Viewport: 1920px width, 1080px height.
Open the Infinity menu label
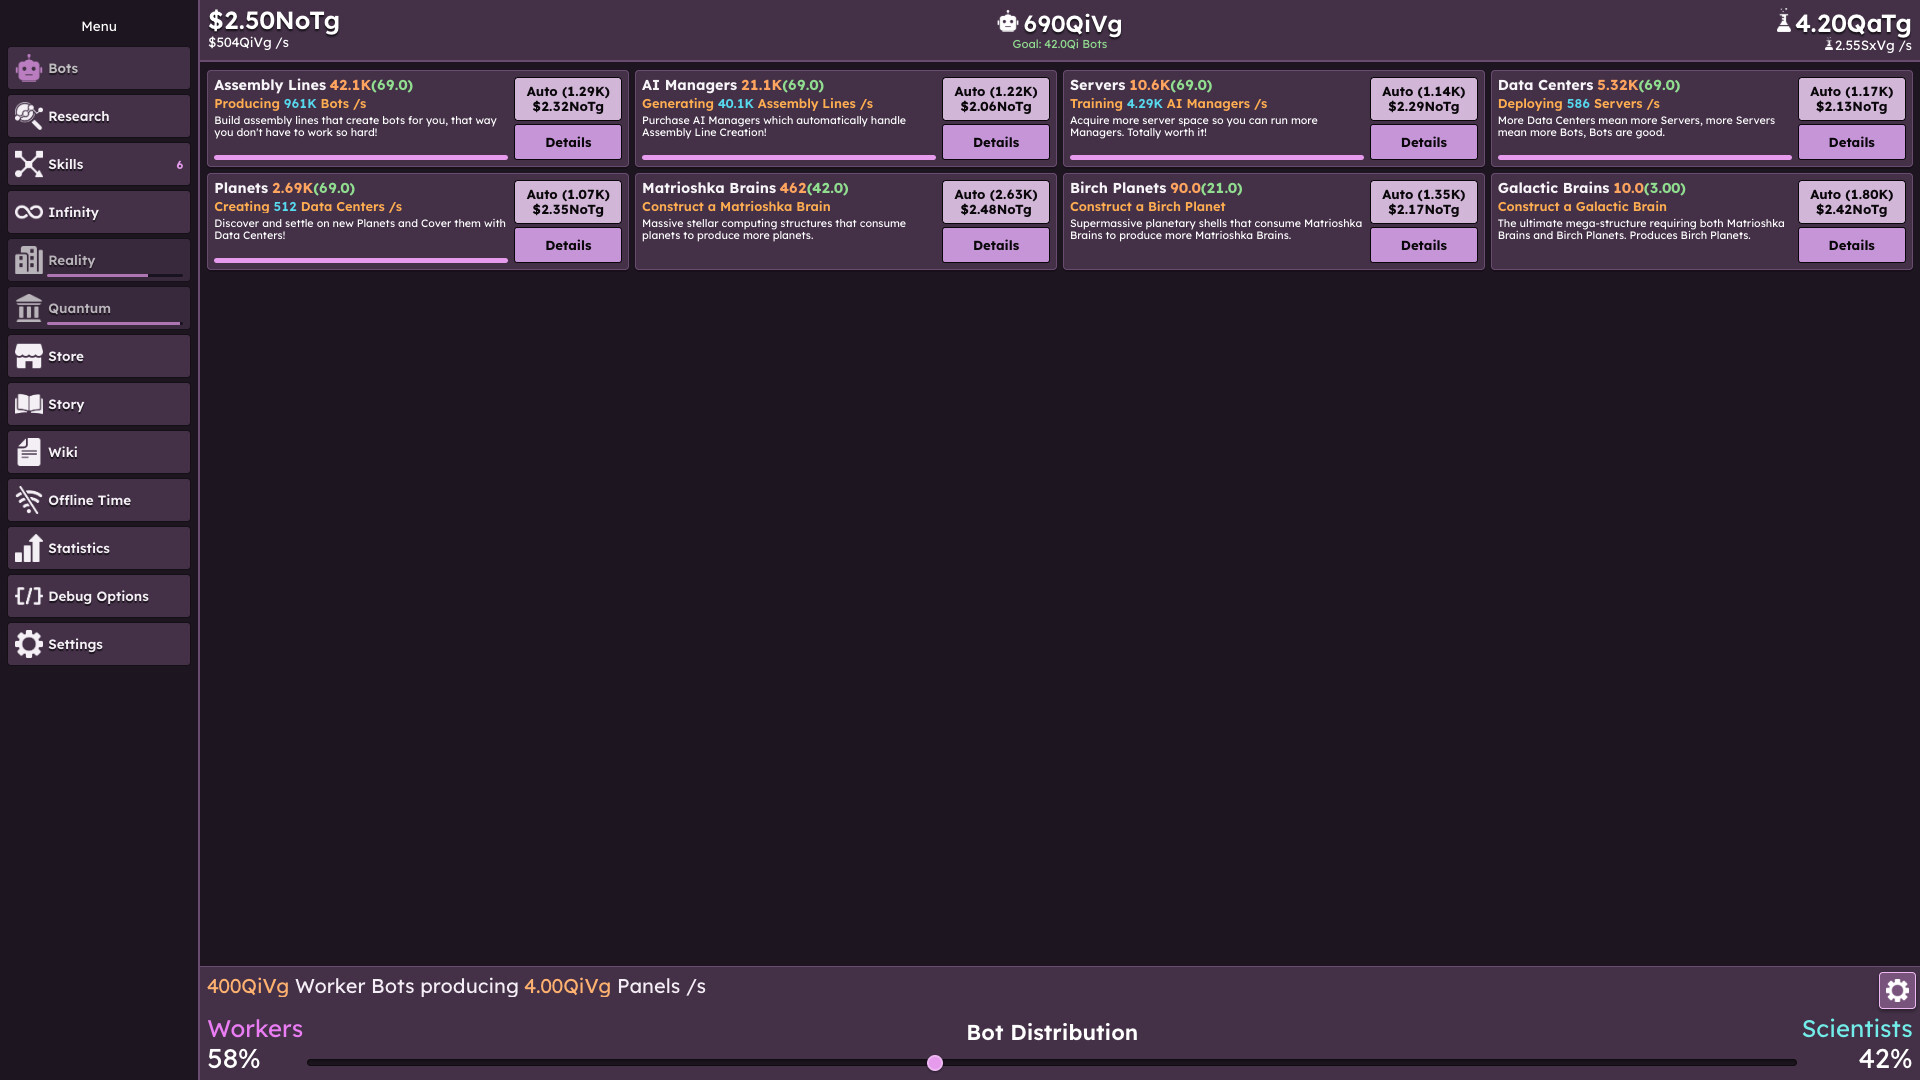(x=73, y=212)
